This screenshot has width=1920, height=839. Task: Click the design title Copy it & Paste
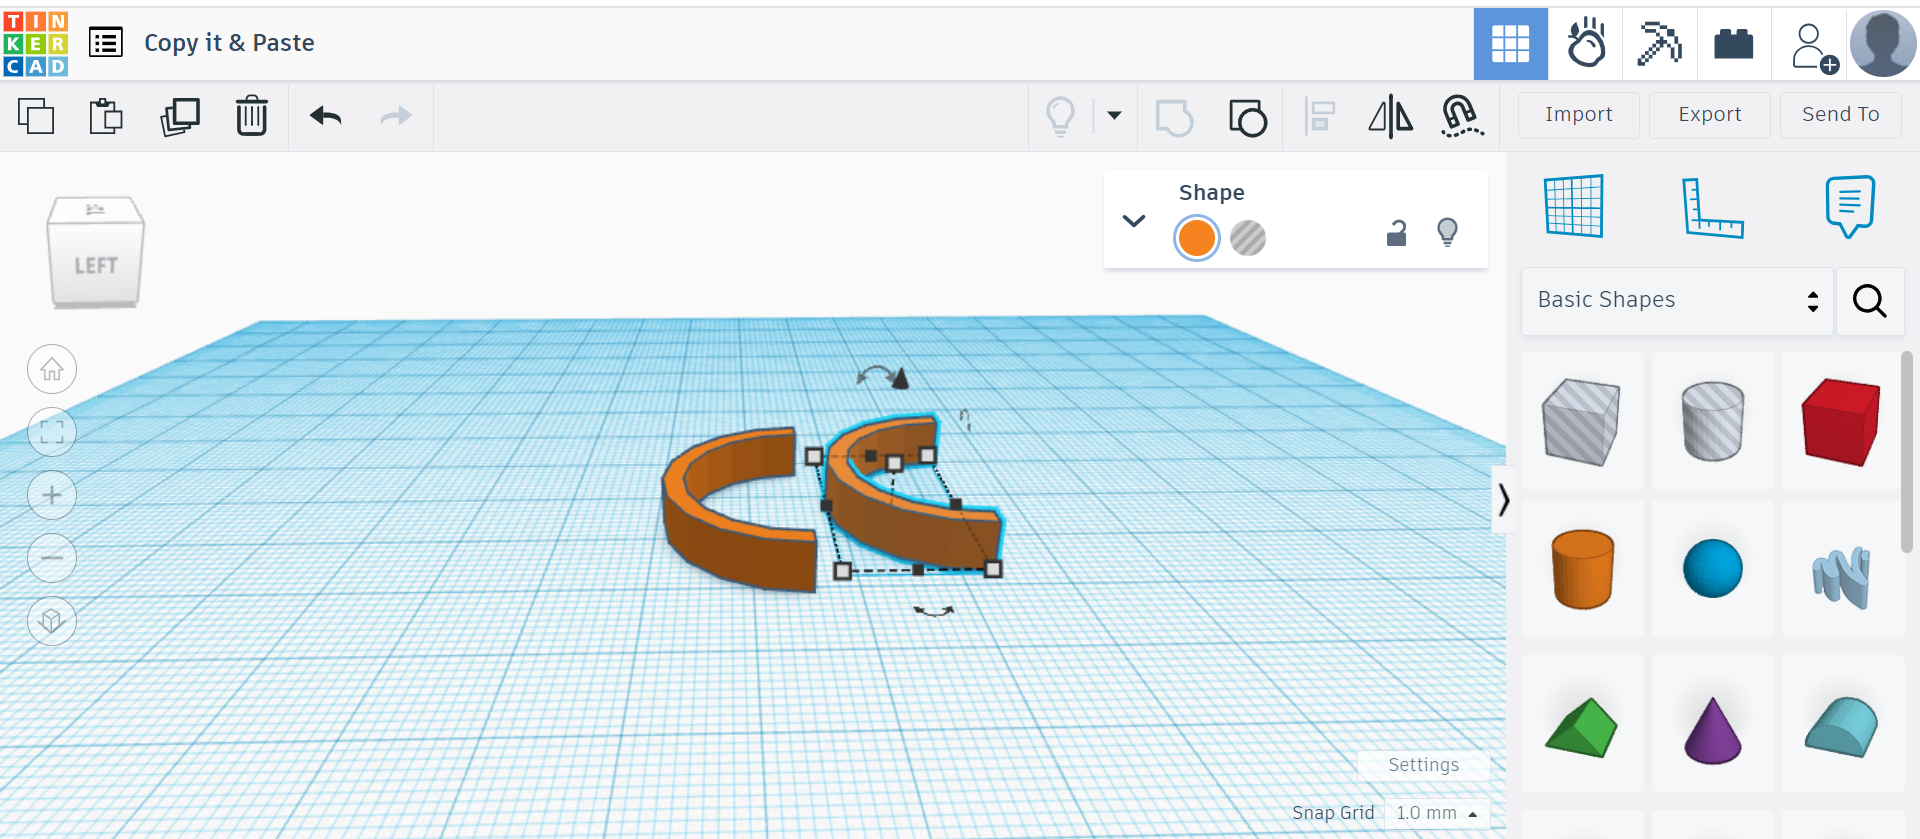(x=229, y=43)
